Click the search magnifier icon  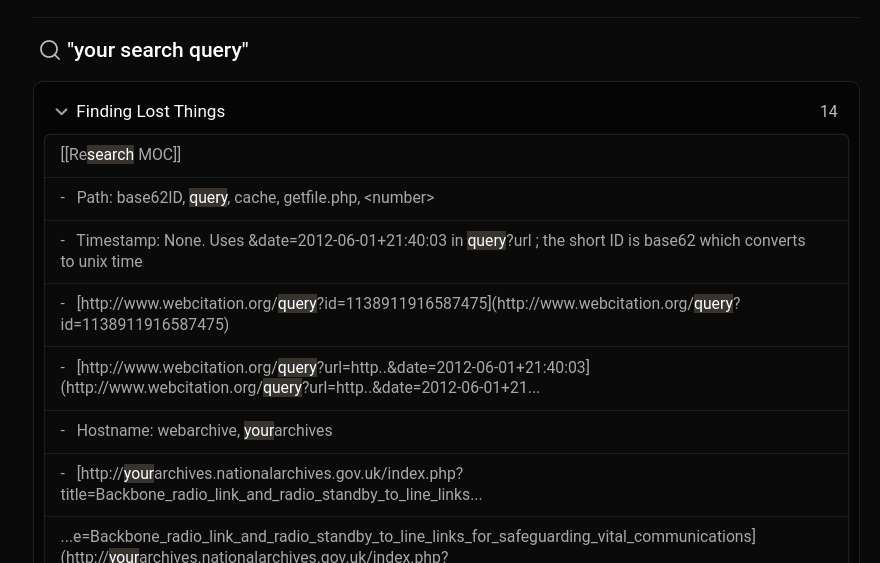click(x=49, y=50)
